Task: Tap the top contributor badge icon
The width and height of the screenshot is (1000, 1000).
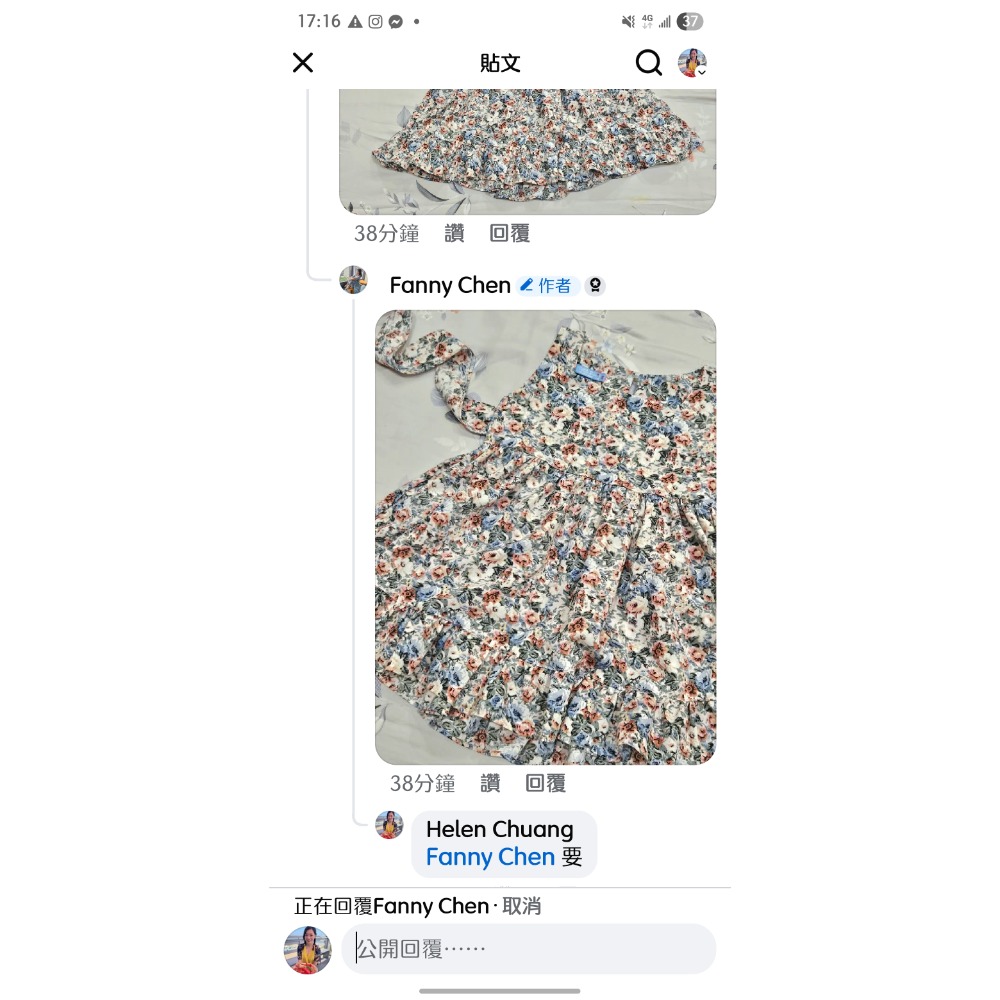Action: (x=595, y=286)
